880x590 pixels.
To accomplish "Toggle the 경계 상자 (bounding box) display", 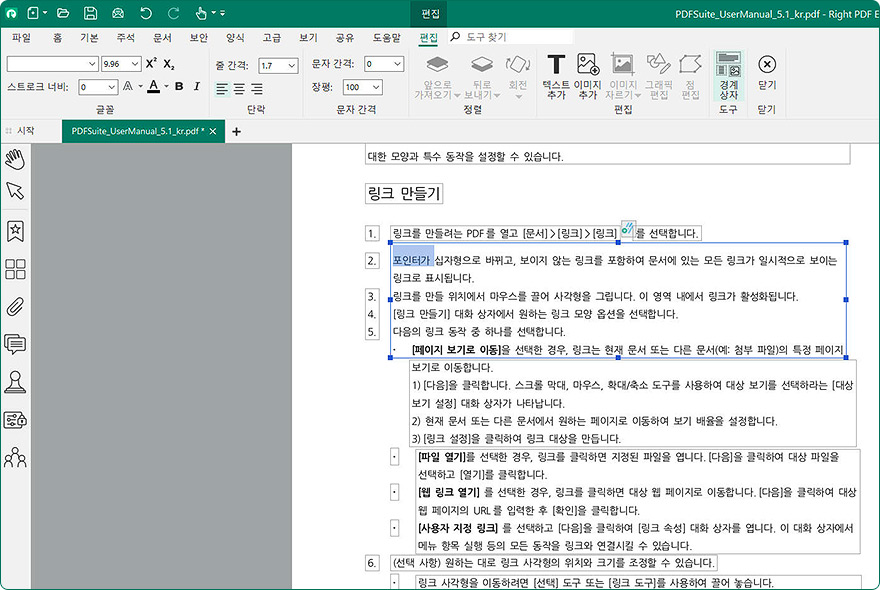I will [x=728, y=76].
